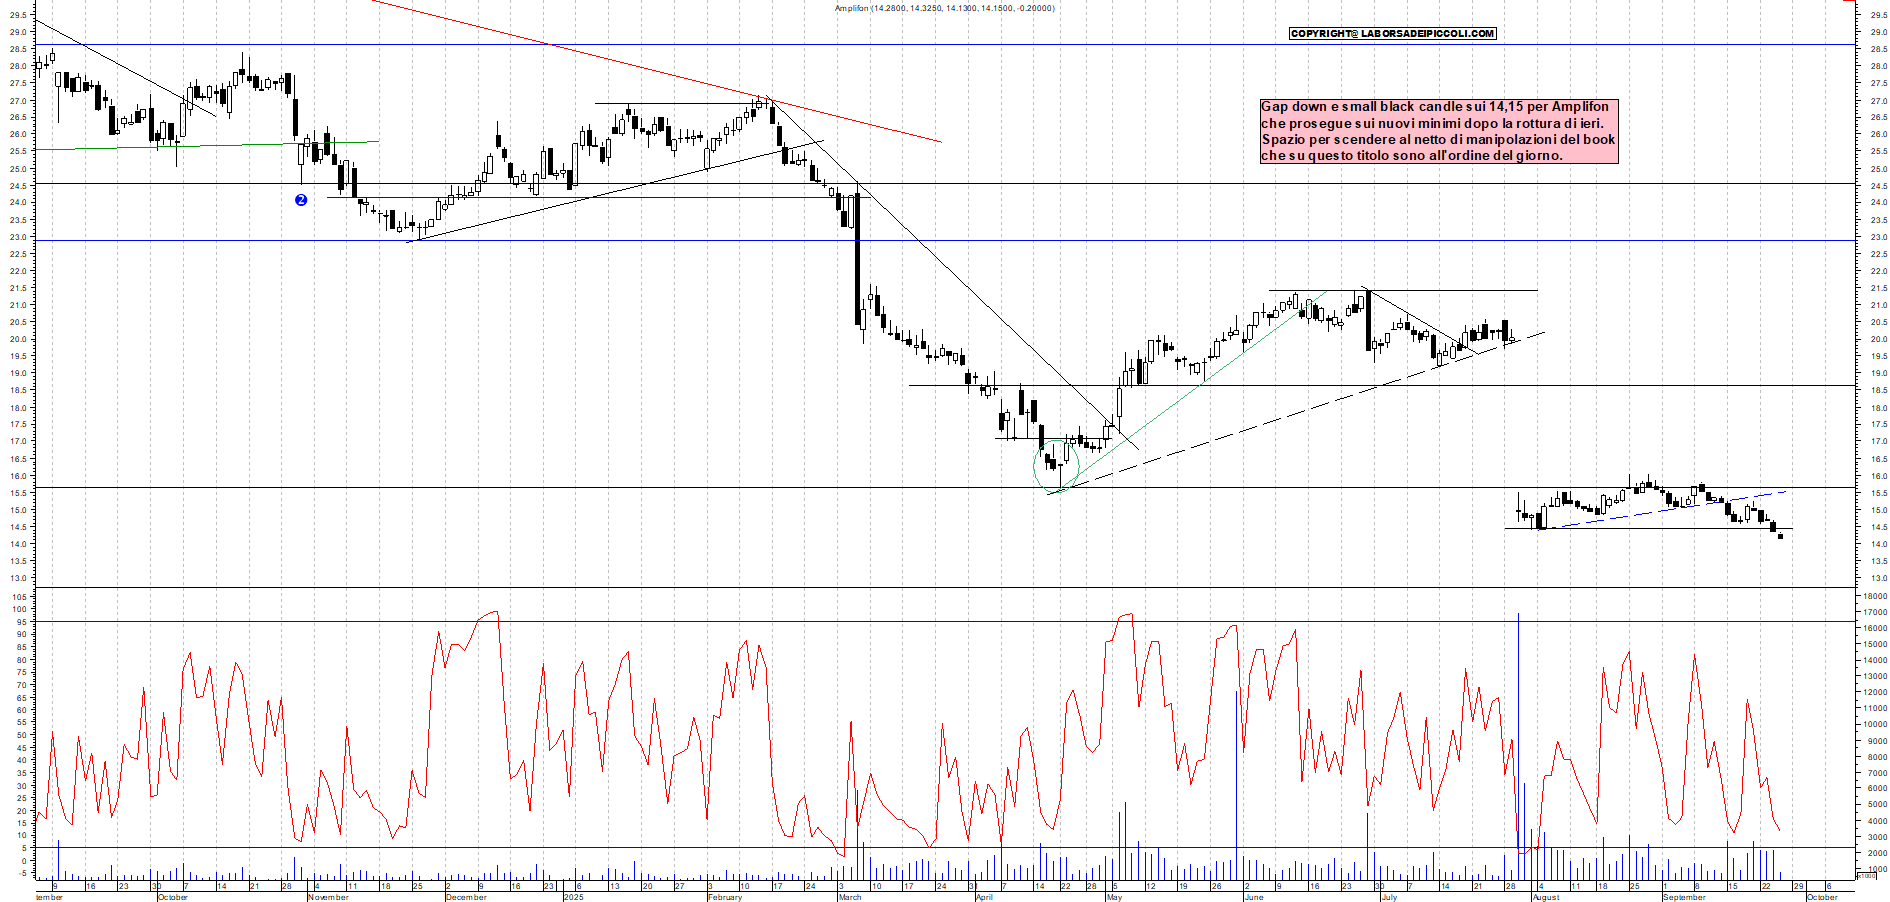Click the blue circled number 2 marker

pyautogui.click(x=301, y=200)
